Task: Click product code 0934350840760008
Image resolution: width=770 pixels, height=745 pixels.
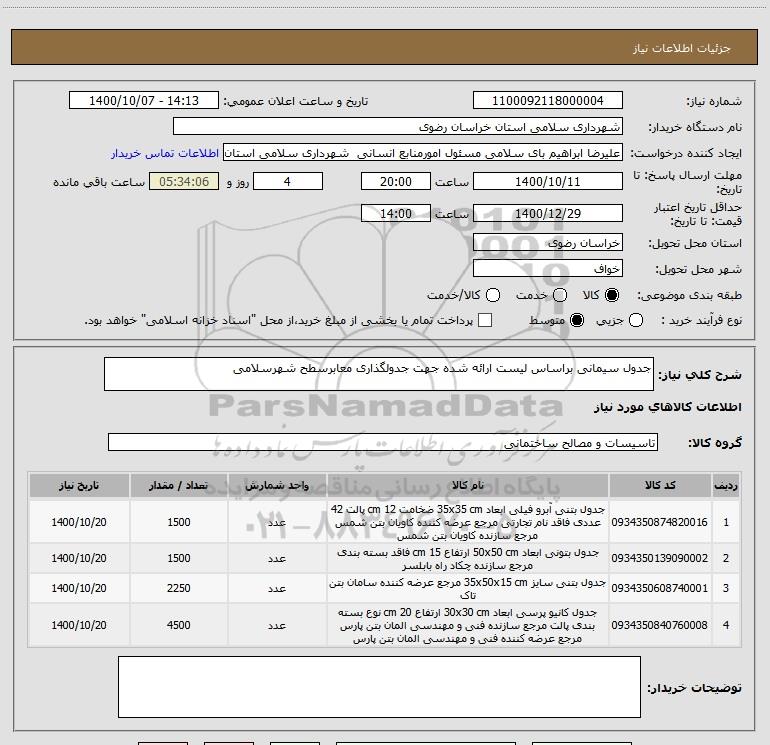Action: (x=660, y=625)
